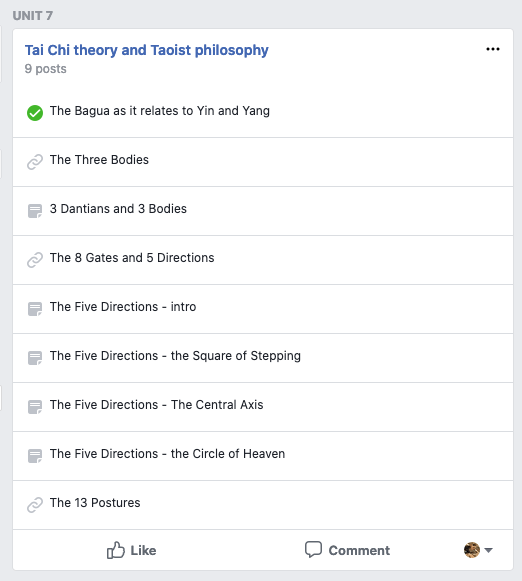Click the profile avatar thumbnail near Comment
The height and width of the screenshot is (581, 522).
(x=472, y=550)
